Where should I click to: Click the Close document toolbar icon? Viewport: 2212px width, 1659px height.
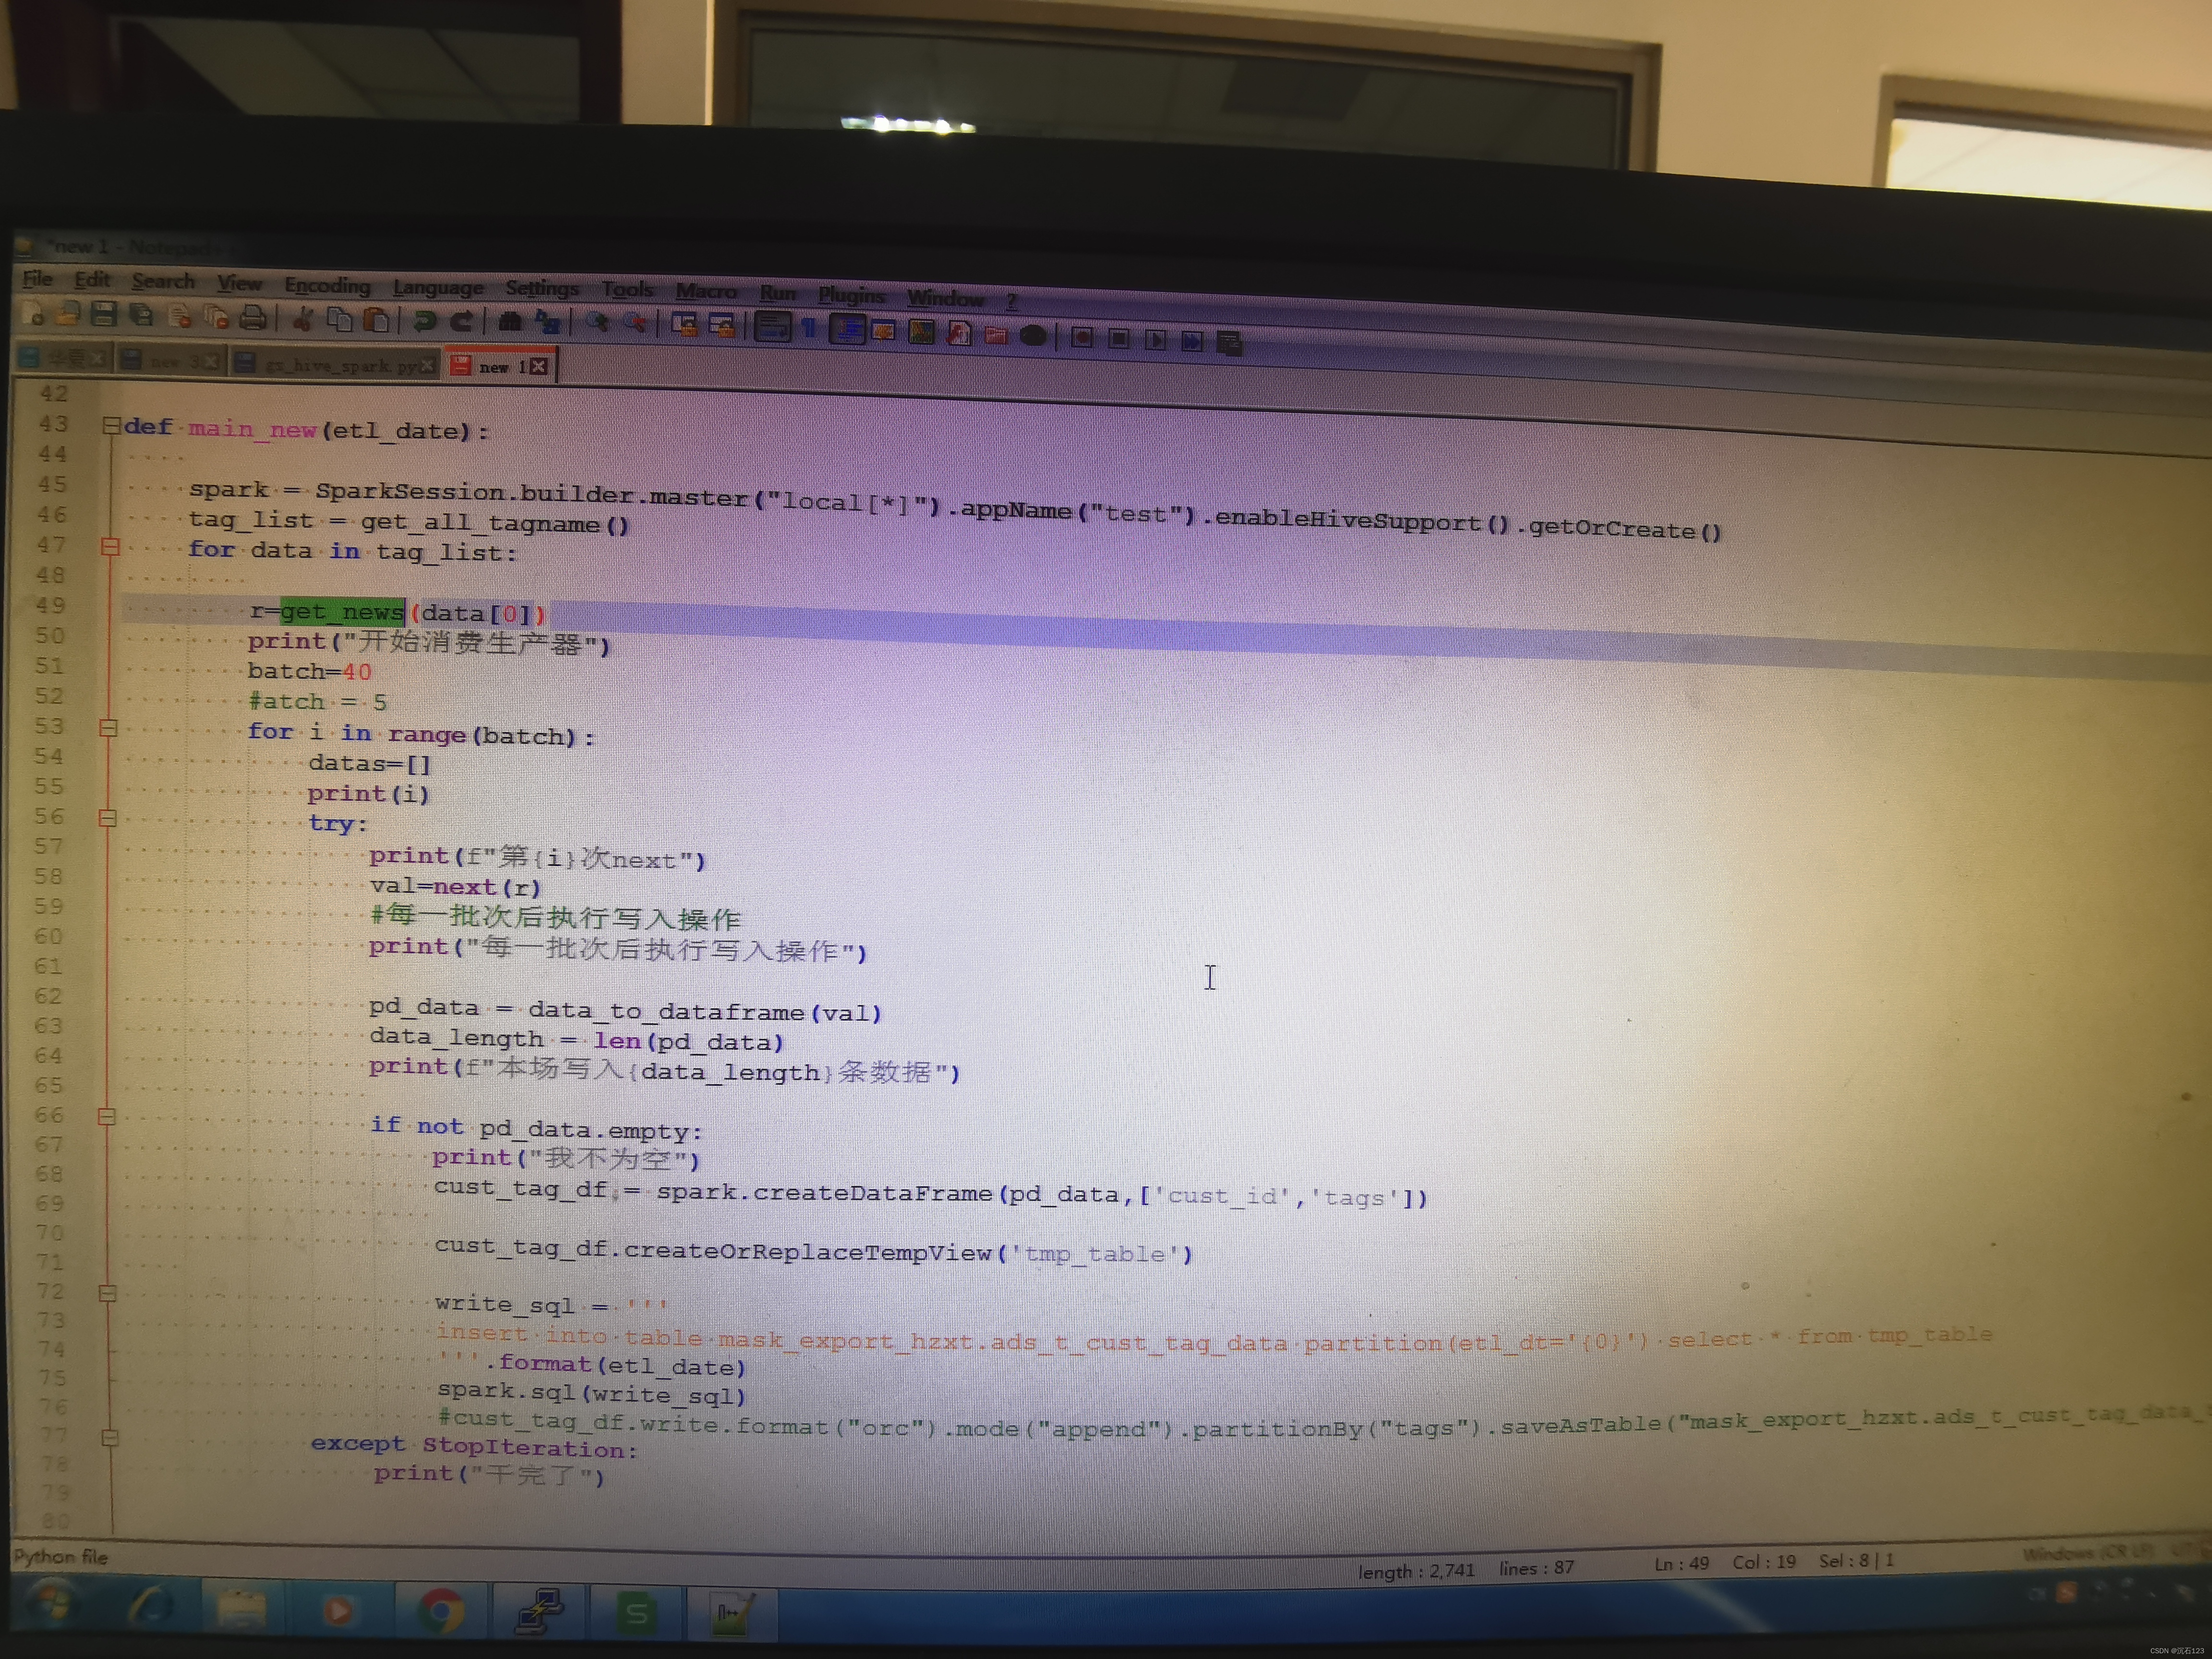point(180,317)
